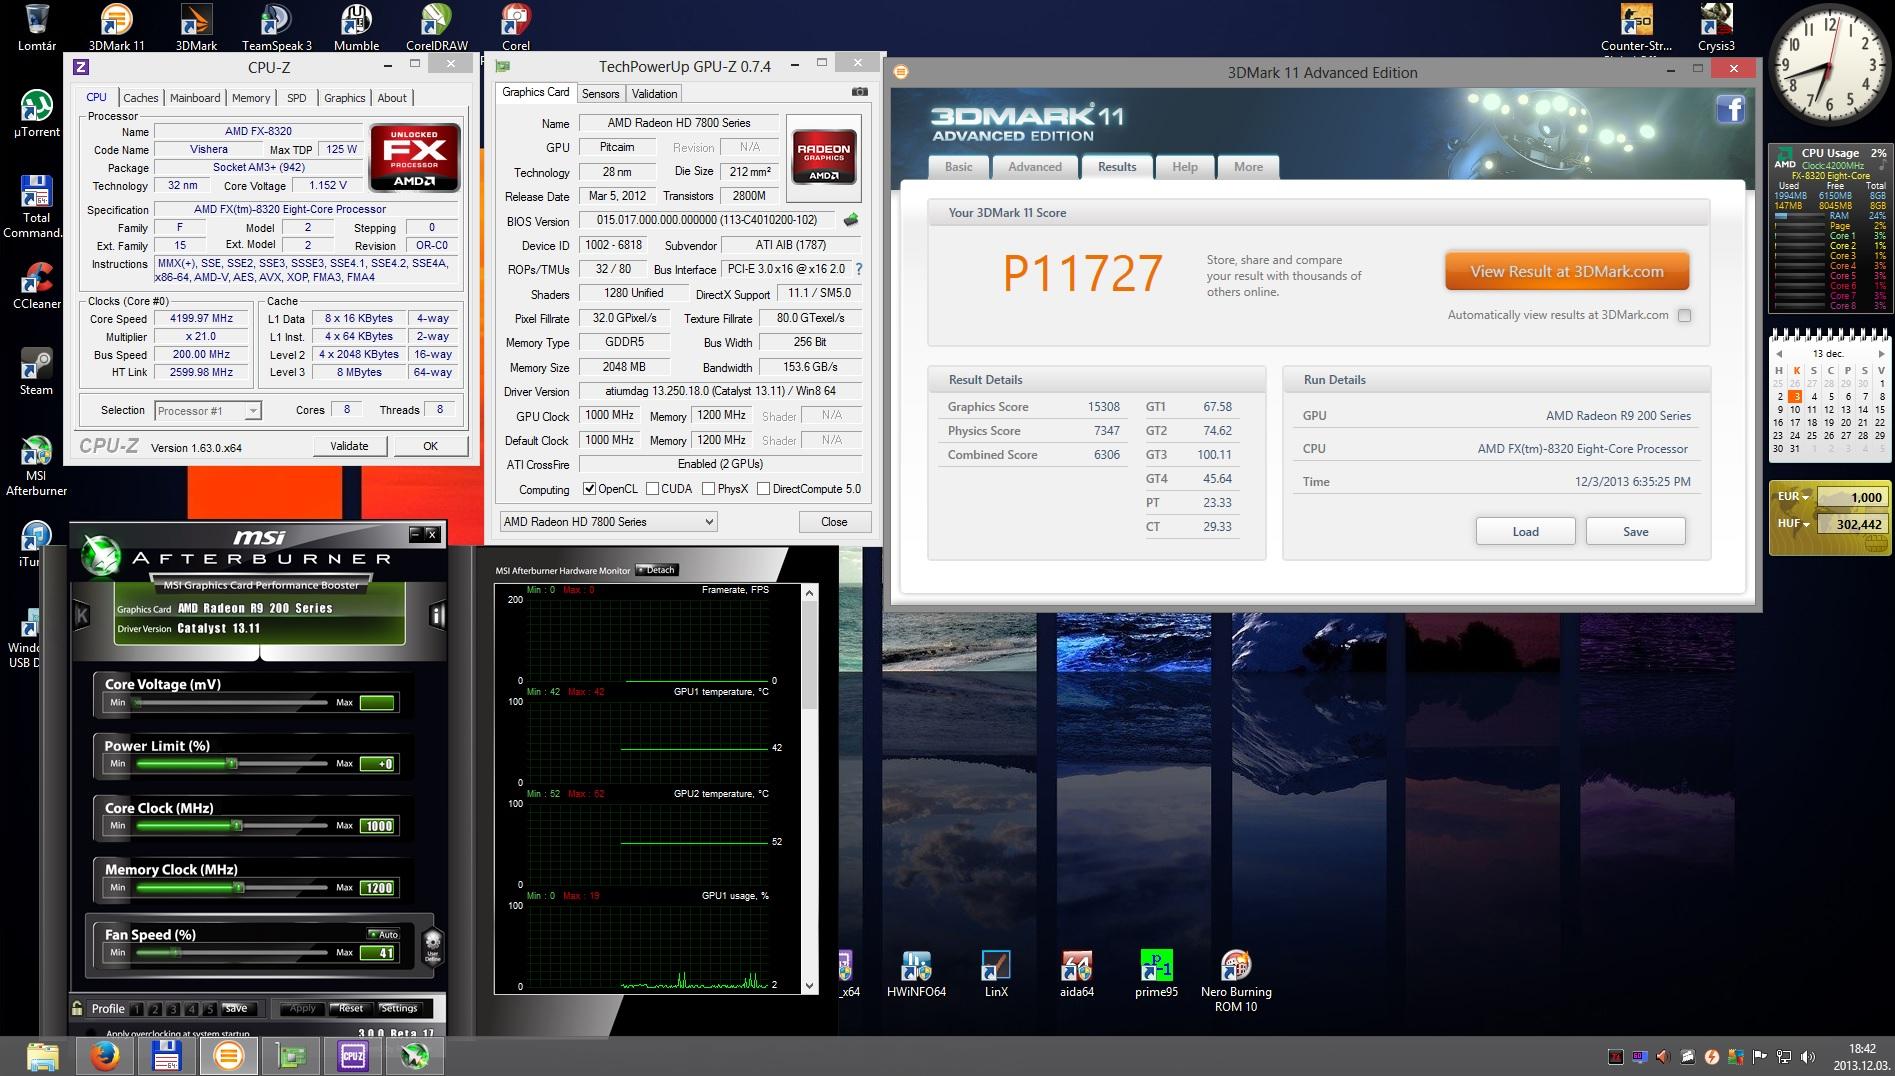Click the network tray icon

(x=1783, y=1056)
